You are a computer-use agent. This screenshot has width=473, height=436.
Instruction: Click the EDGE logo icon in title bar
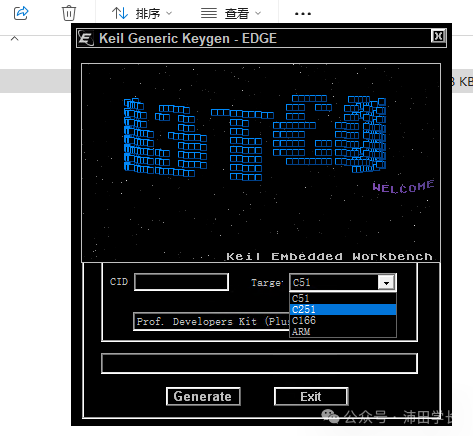[x=86, y=38]
